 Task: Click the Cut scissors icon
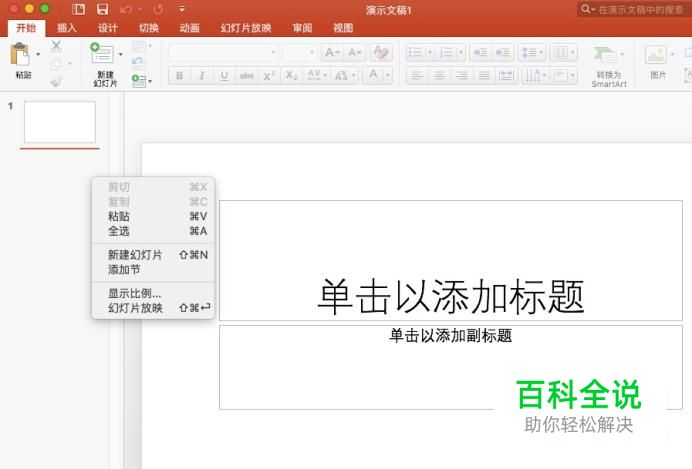coord(56,46)
